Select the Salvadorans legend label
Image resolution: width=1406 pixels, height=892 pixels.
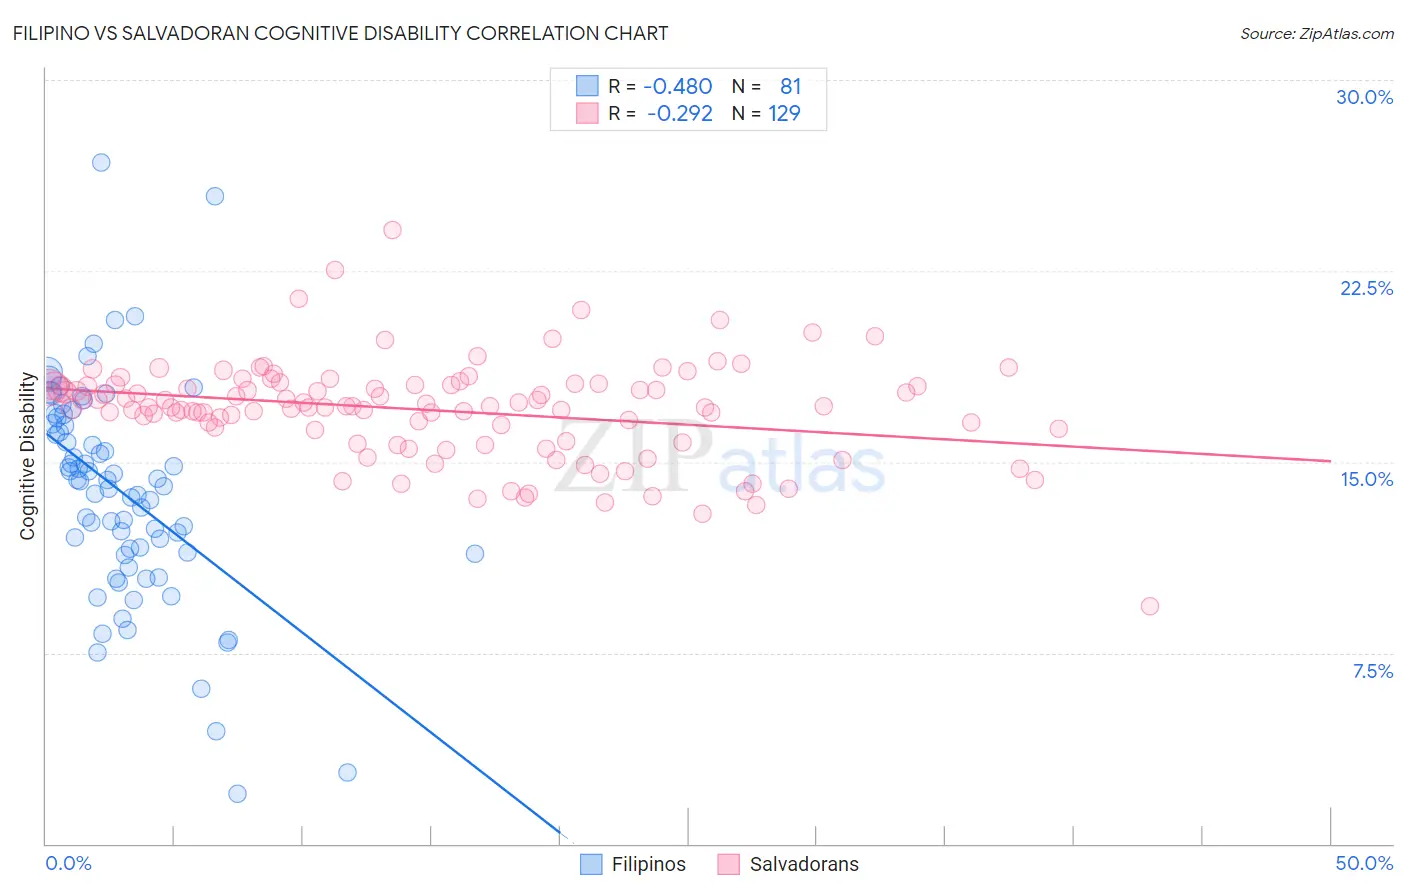(x=804, y=864)
